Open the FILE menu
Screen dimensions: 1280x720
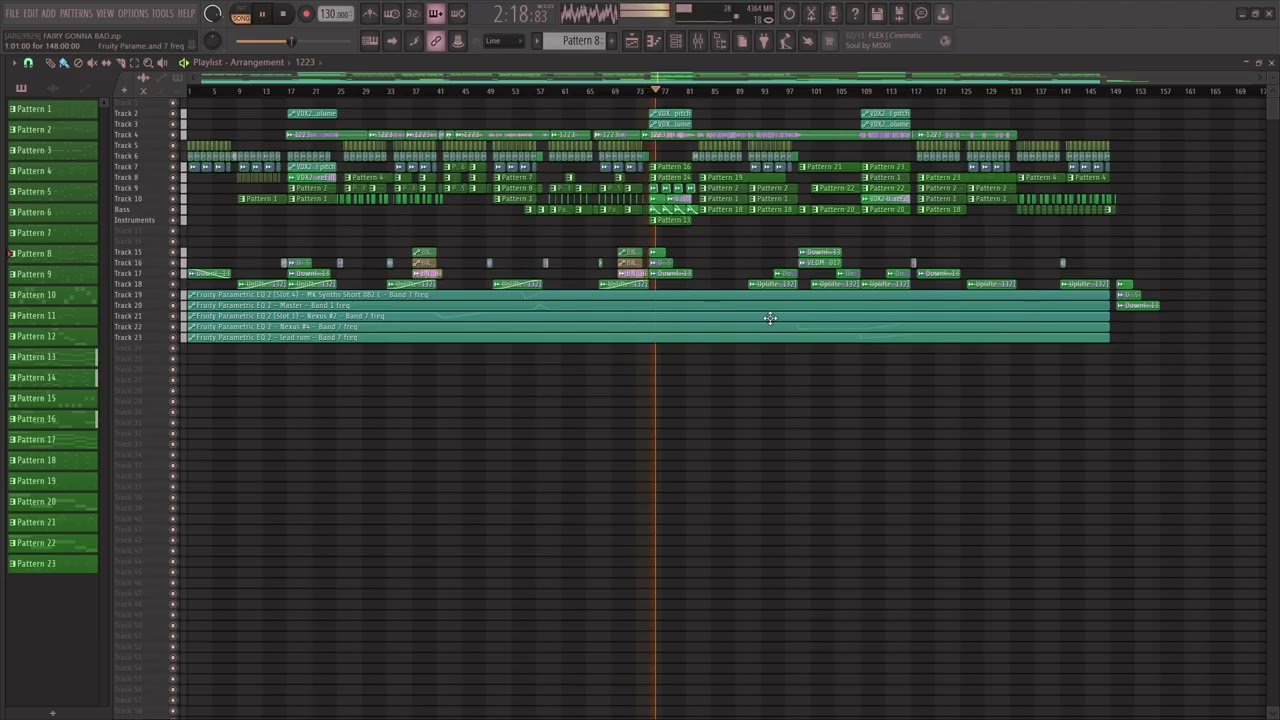click(x=12, y=13)
